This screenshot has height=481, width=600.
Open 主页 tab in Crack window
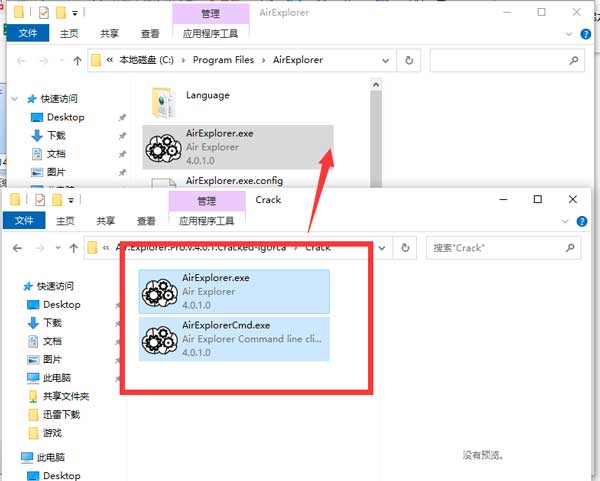(65, 221)
